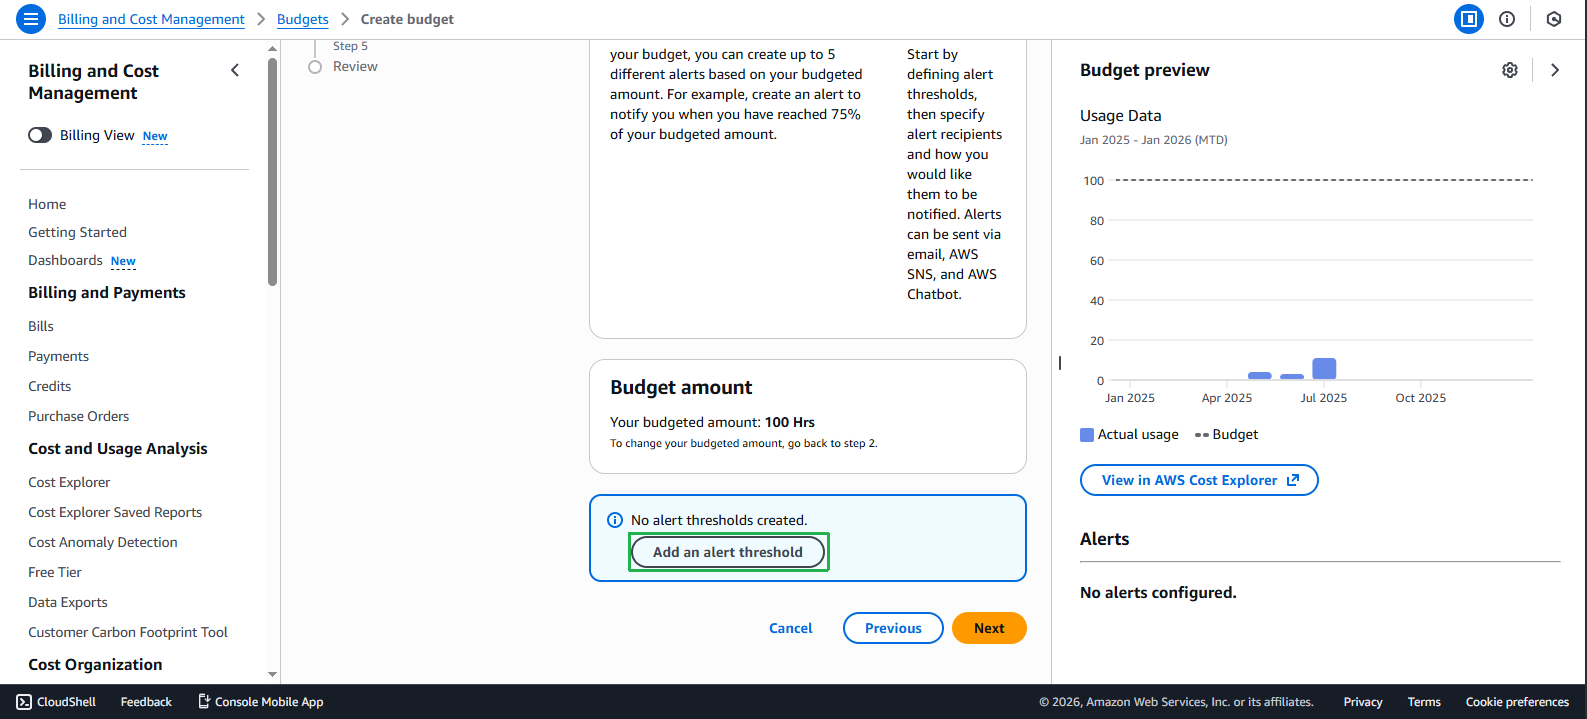
Task: Open Bills page in sidebar
Action: tap(41, 326)
